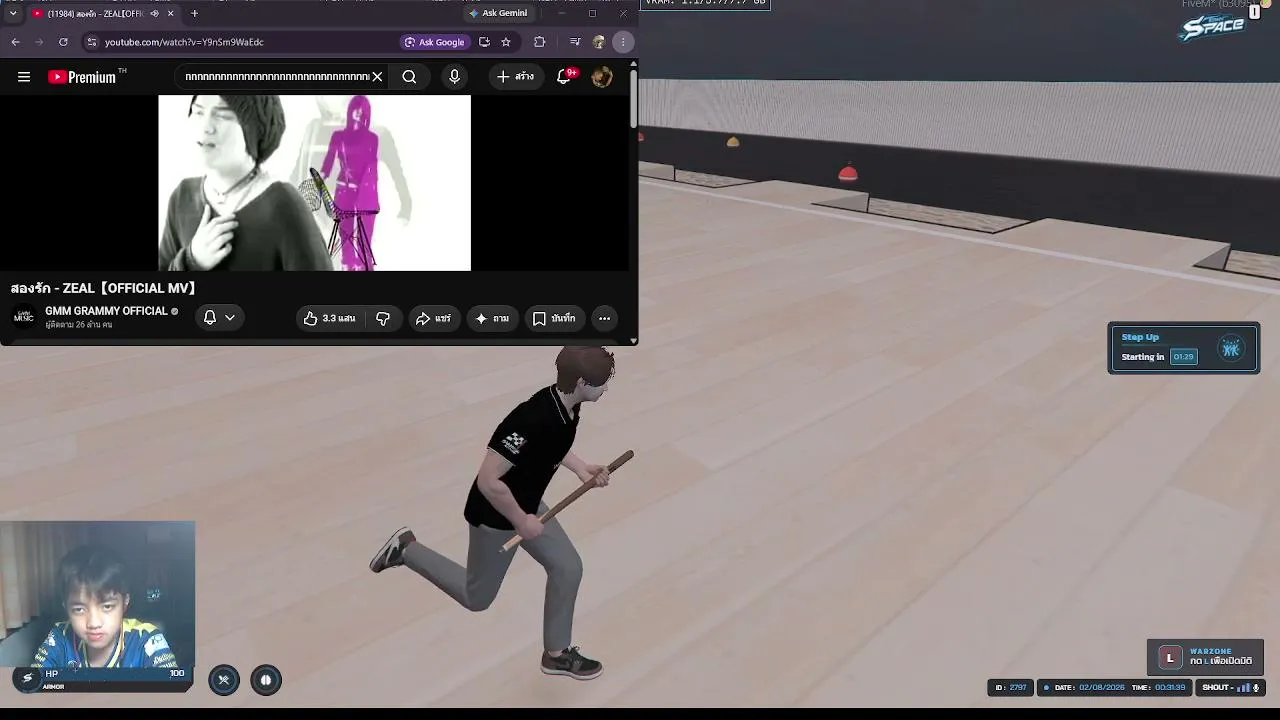
Task: Like the video with 3.3 แสน likes
Action: (331, 318)
